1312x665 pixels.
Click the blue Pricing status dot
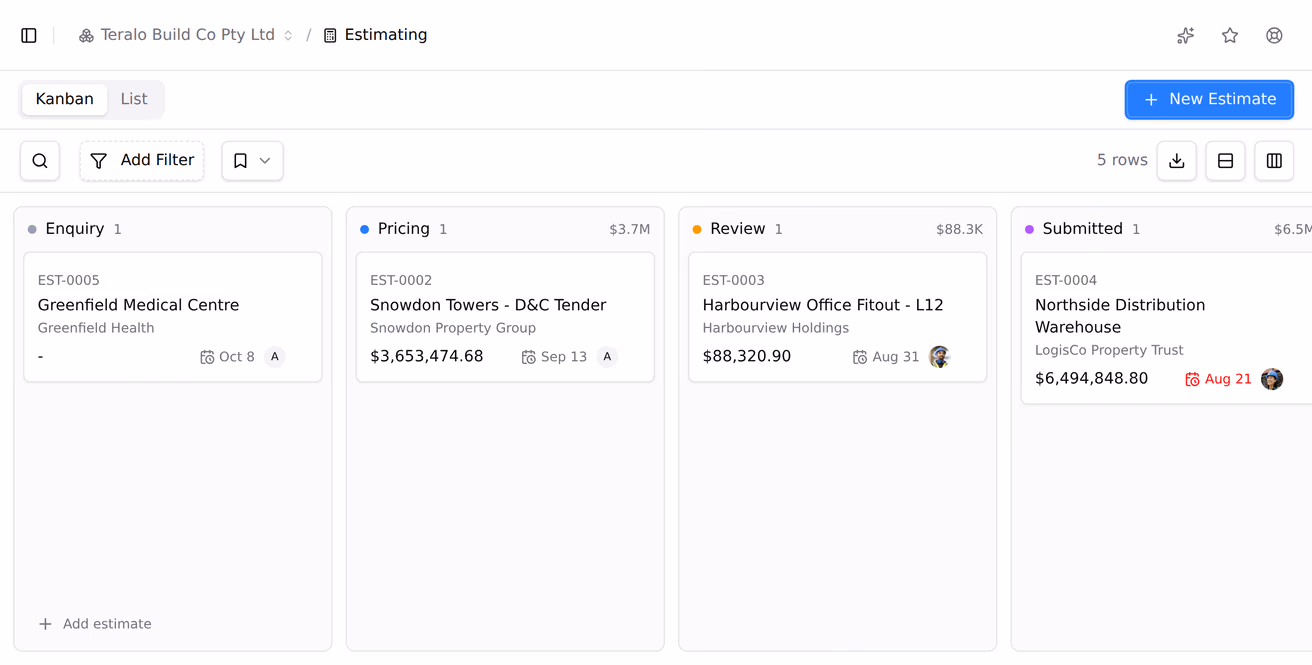[364, 229]
